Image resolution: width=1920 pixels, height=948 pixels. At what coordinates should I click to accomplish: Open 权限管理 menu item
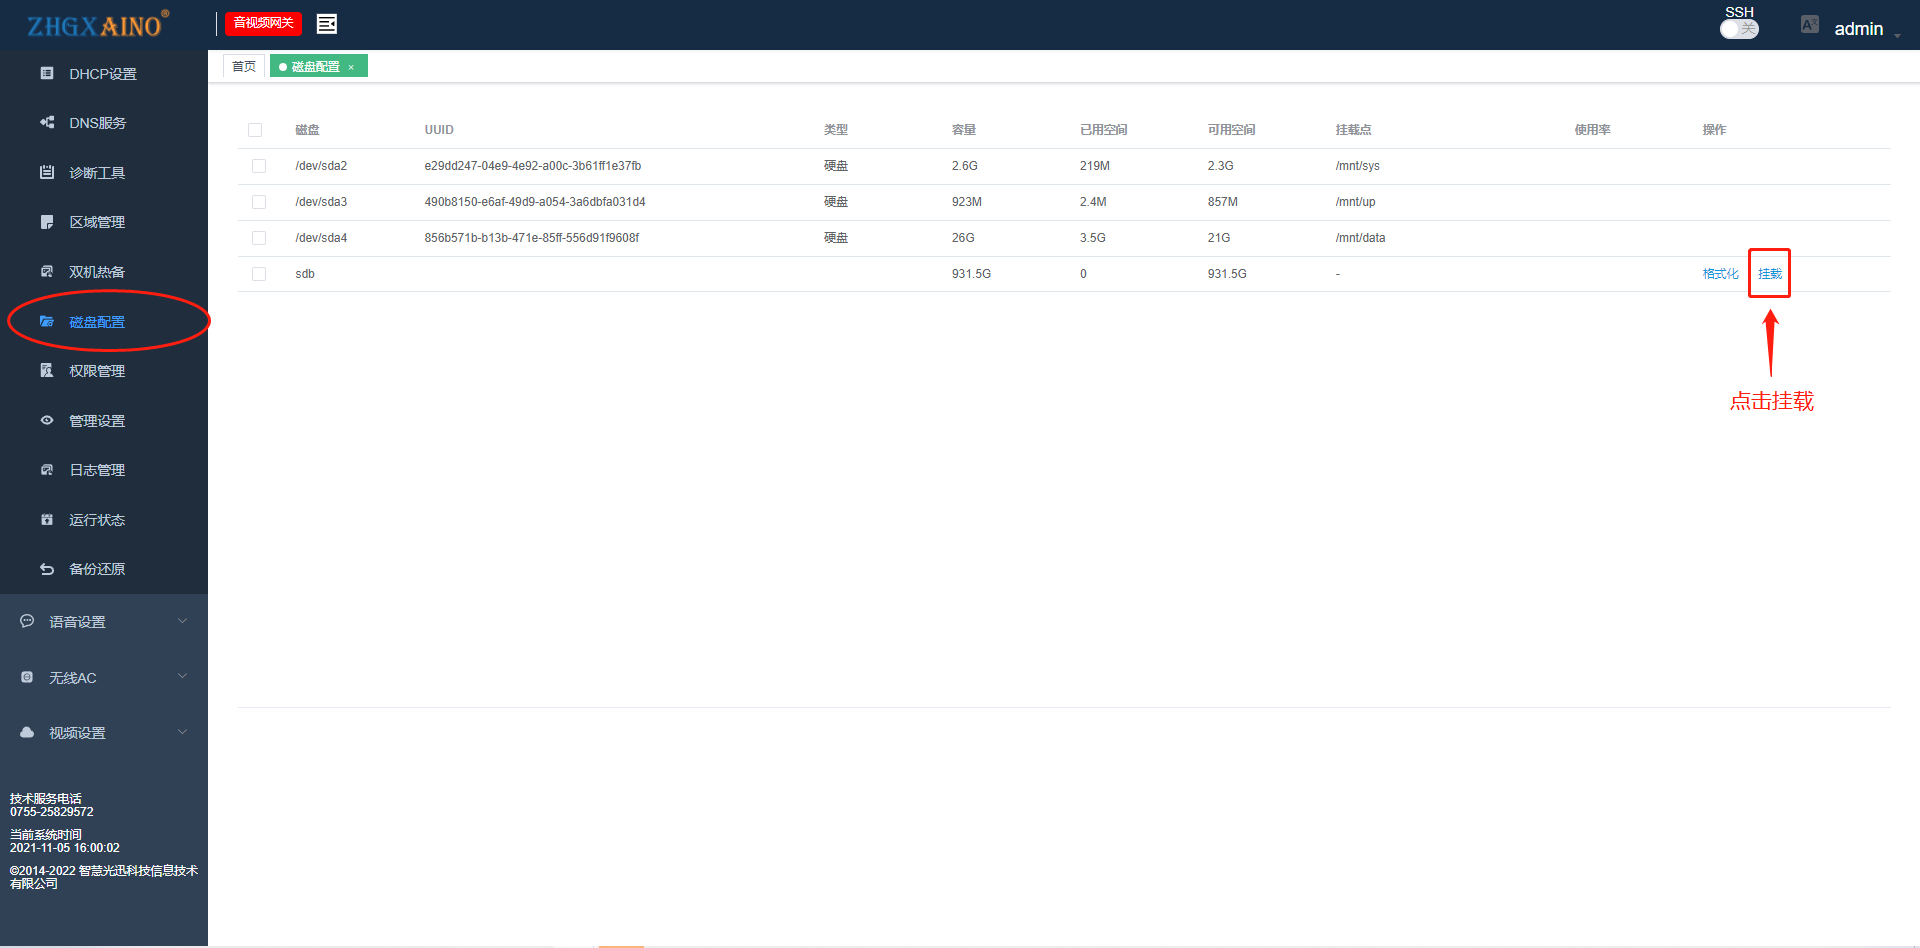coord(97,371)
